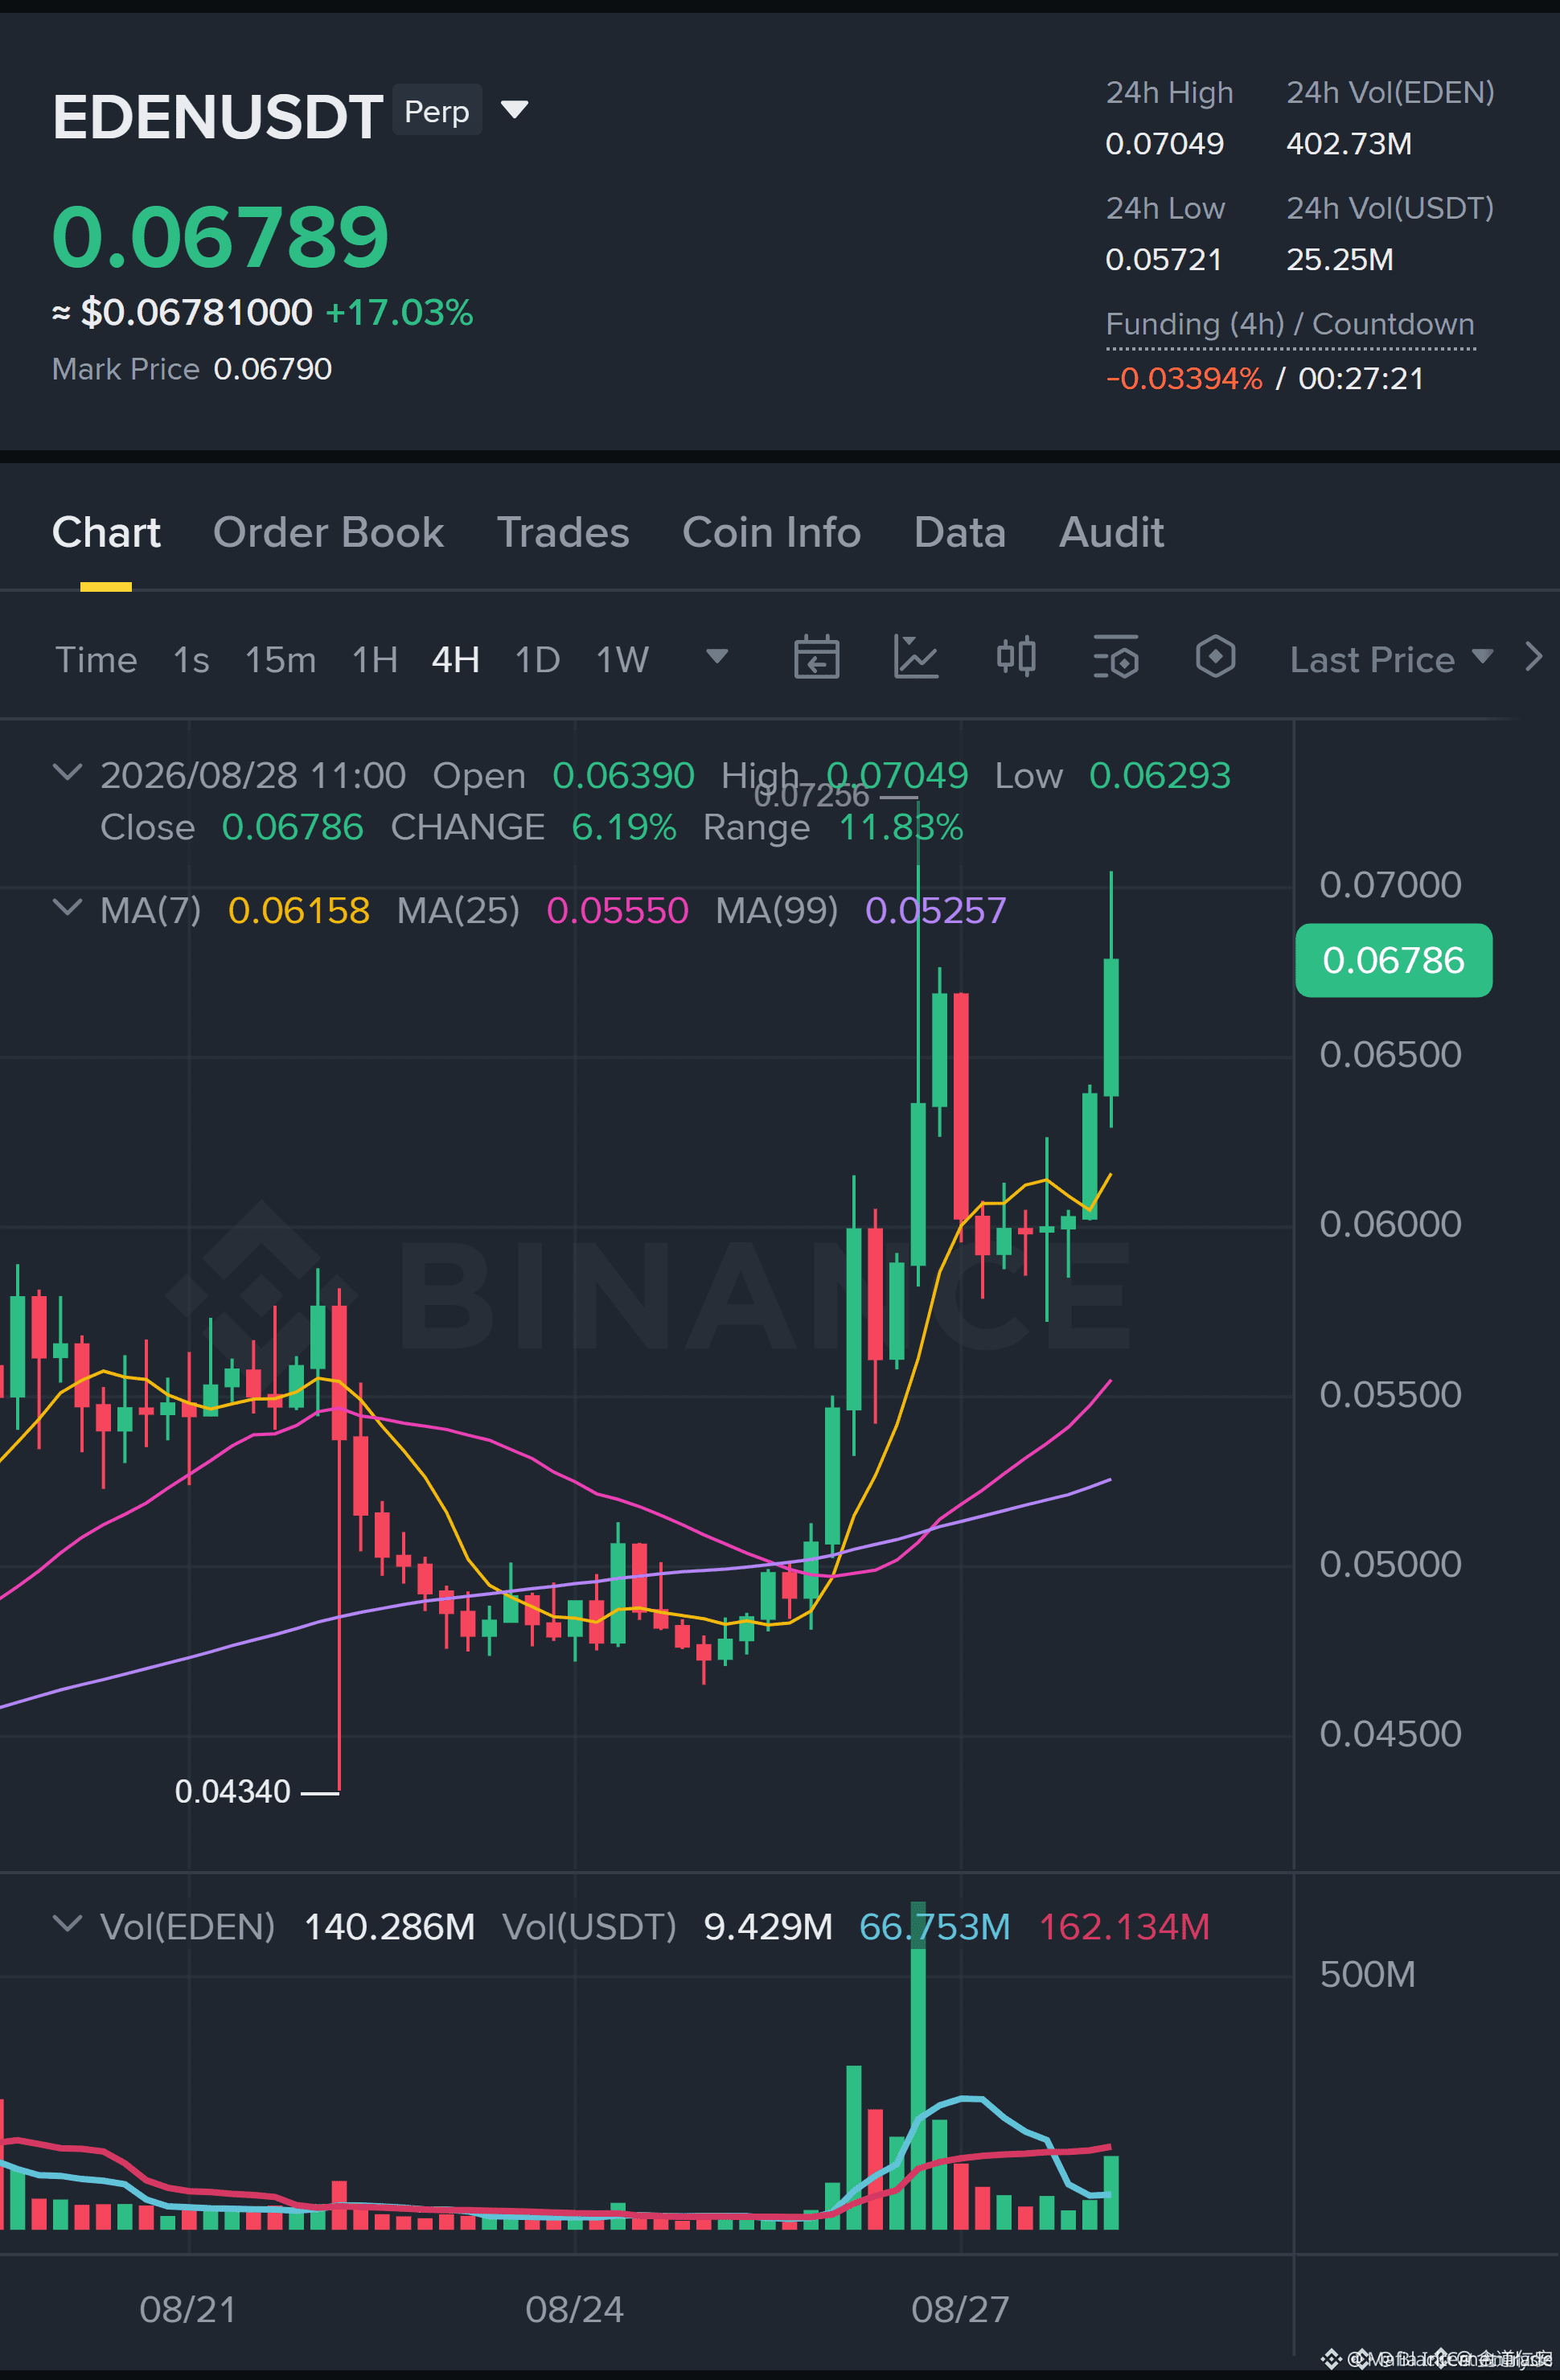This screenshot has width=1560, height=2380.
Task: Click the MA(99) value 0.05257
Action: click(x=935, y=910)
